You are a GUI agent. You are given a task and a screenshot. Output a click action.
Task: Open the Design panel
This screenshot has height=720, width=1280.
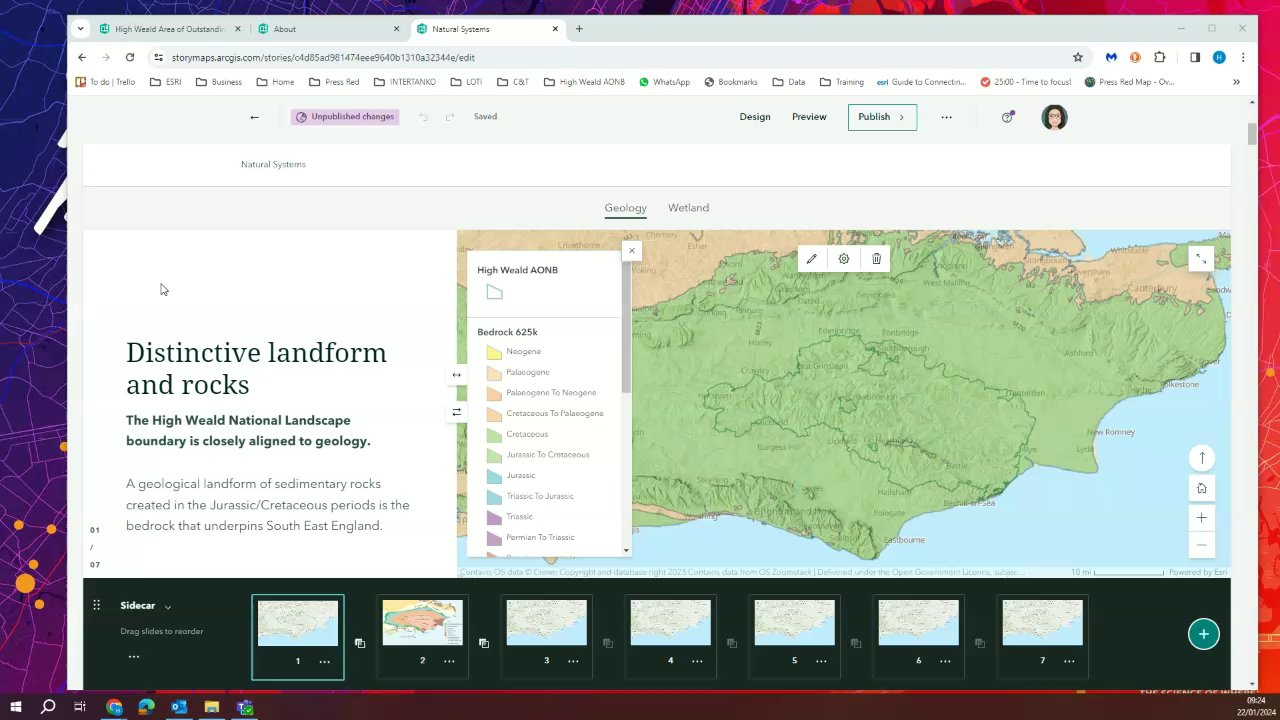pos(755,117)
